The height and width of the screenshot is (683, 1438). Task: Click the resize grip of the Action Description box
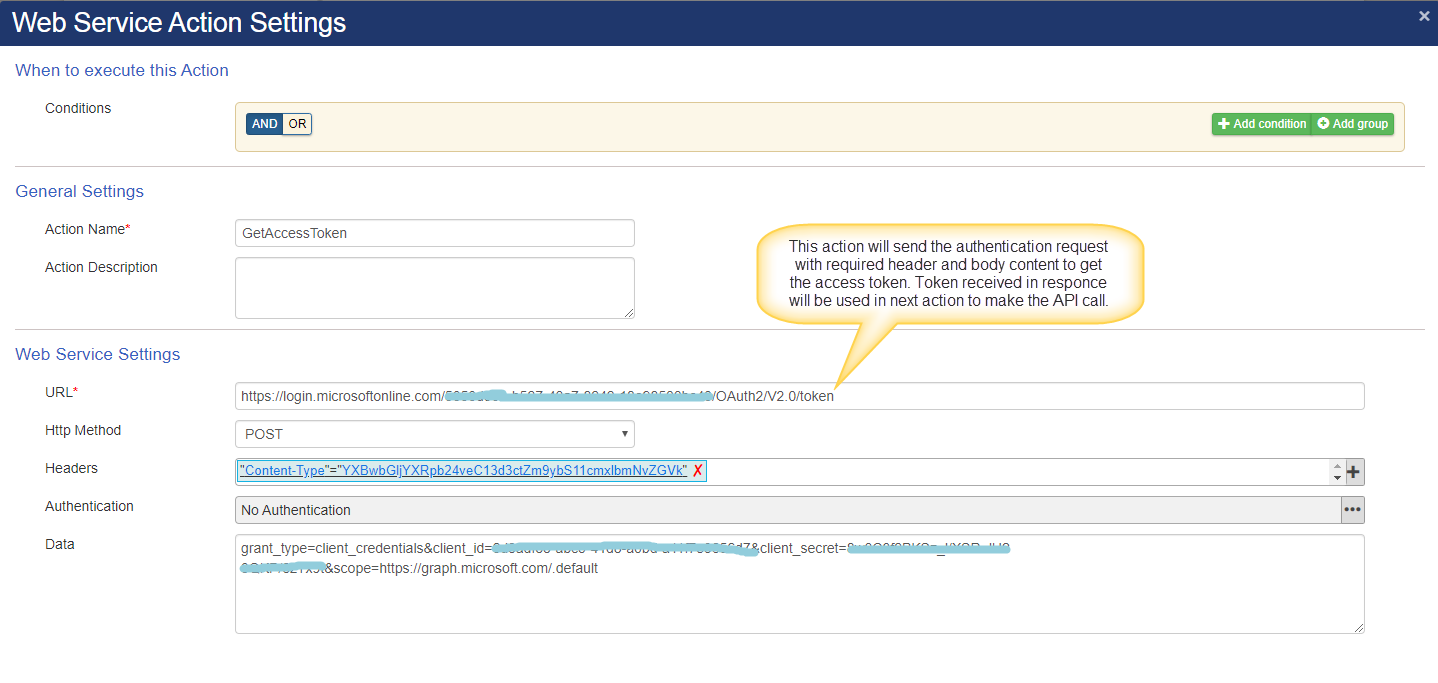630,315
